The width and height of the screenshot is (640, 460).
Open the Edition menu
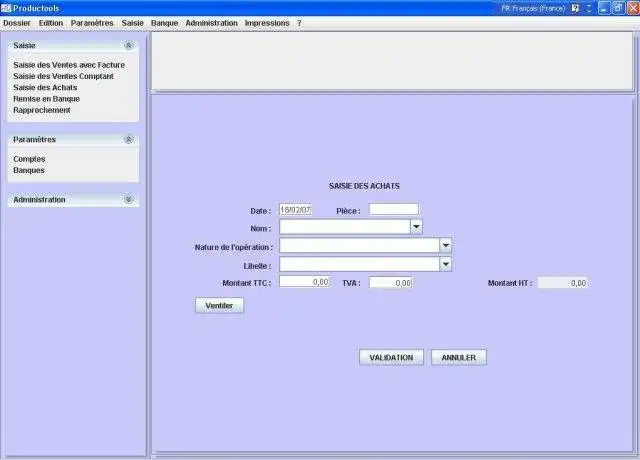pyautogui.click(x=51, y=23)
